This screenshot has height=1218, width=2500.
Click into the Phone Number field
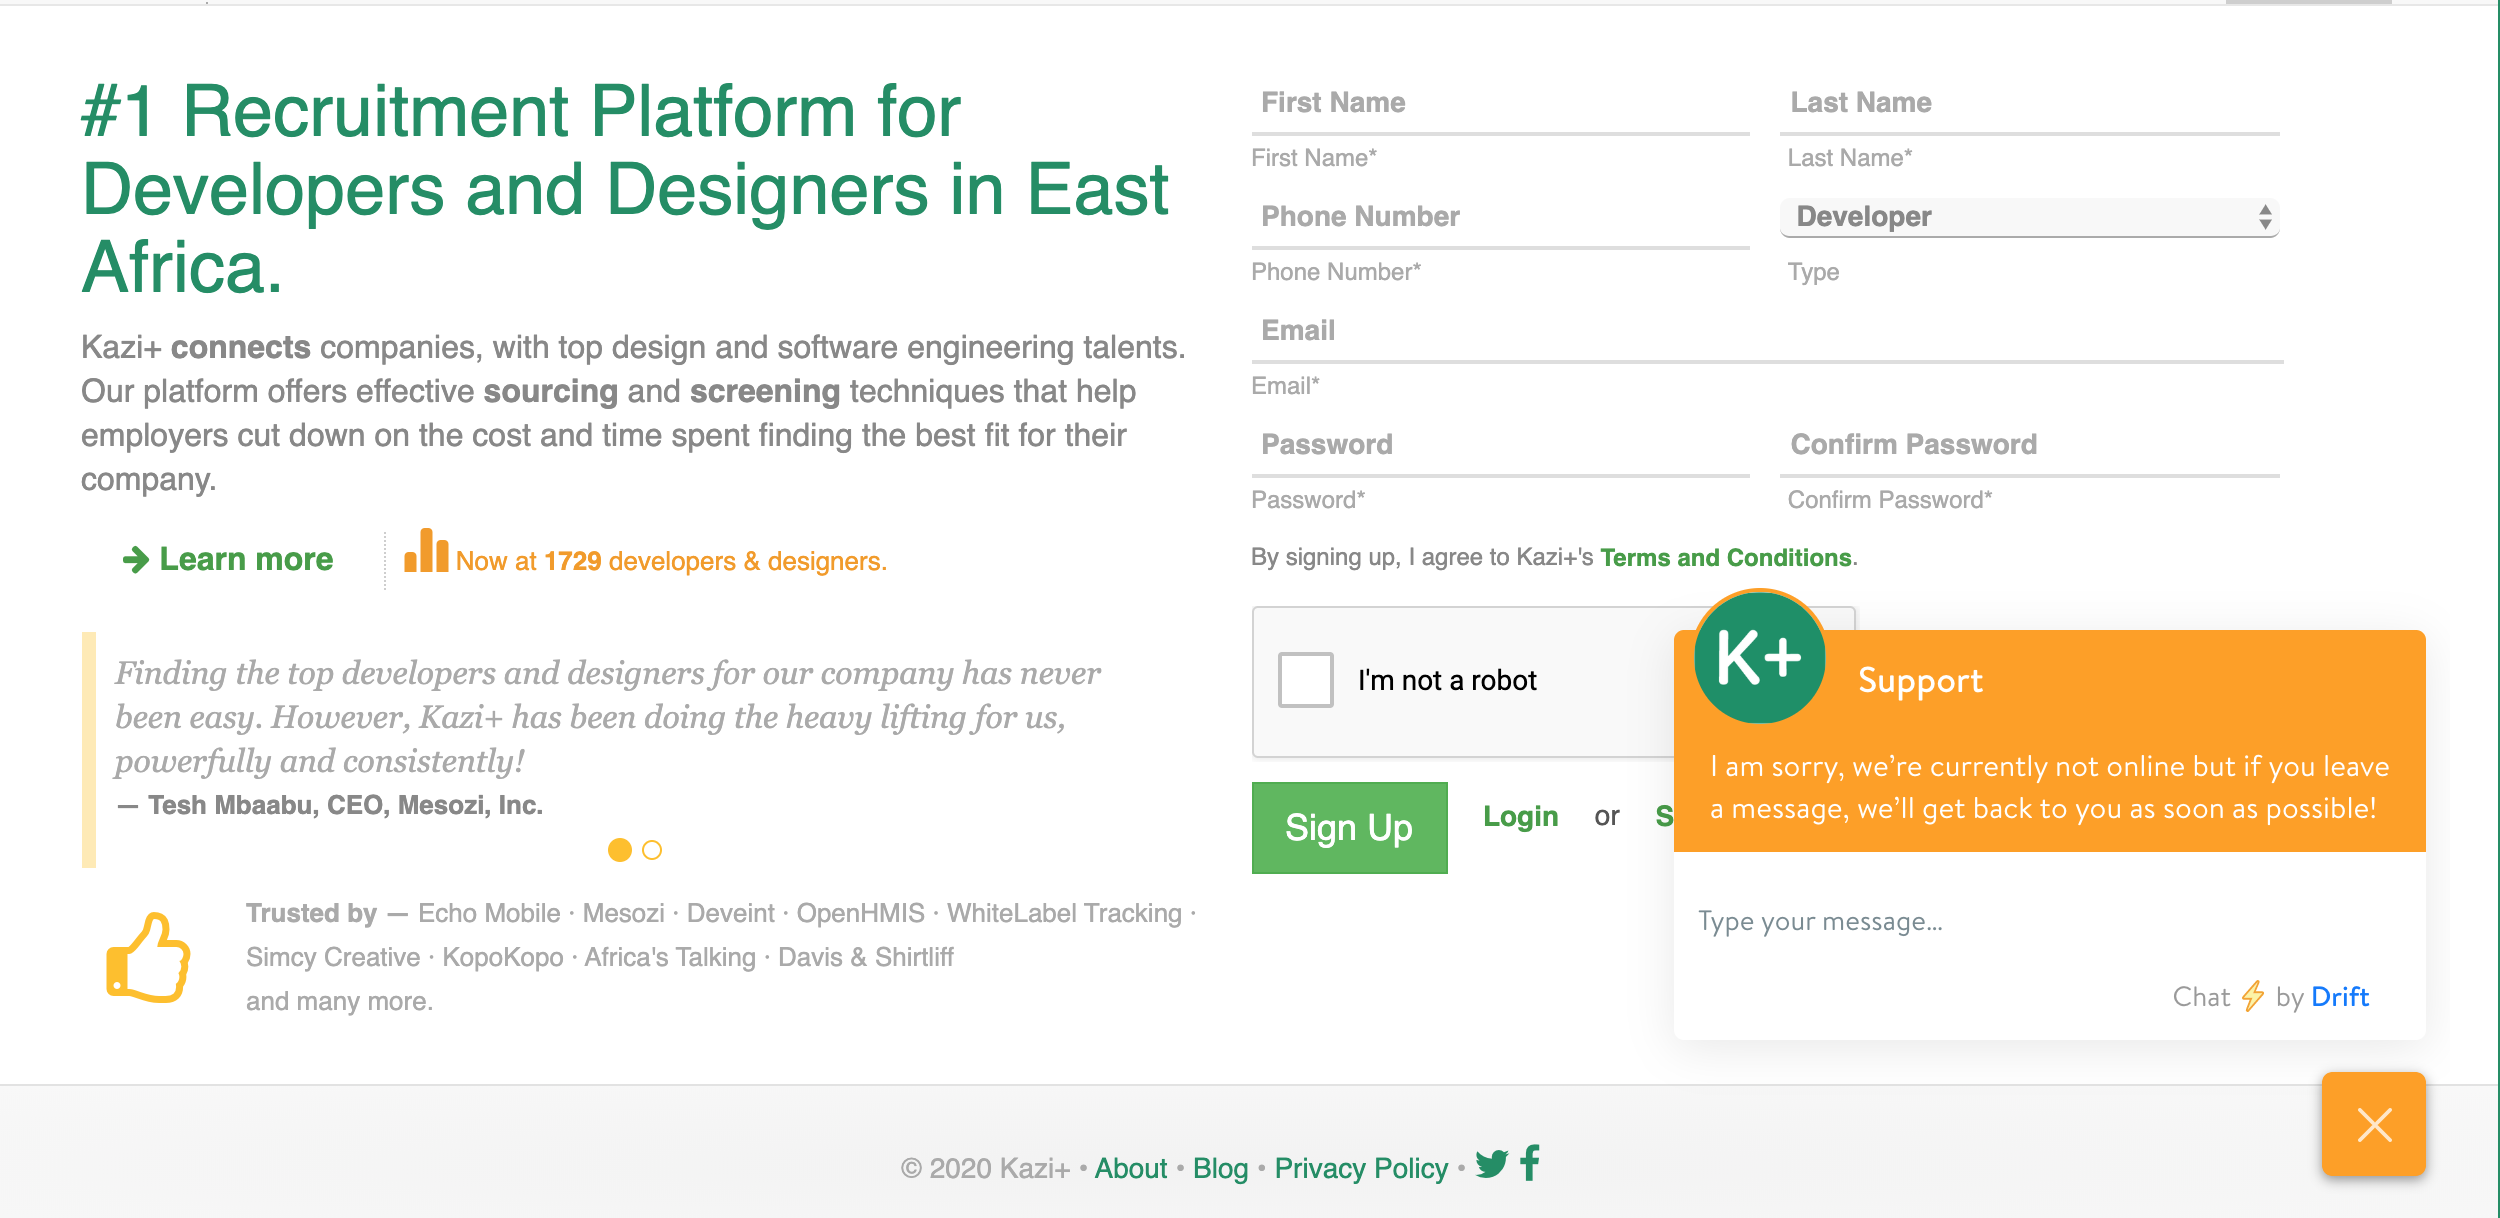point(1500,217)
